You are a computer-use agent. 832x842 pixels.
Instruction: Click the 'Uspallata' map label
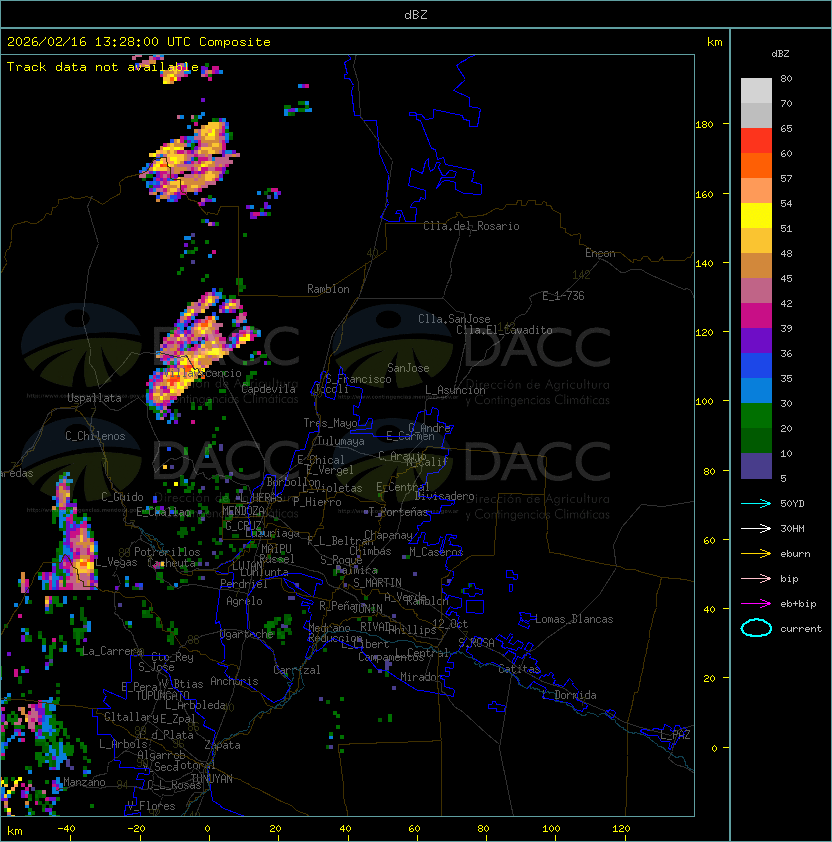(95, 398)
